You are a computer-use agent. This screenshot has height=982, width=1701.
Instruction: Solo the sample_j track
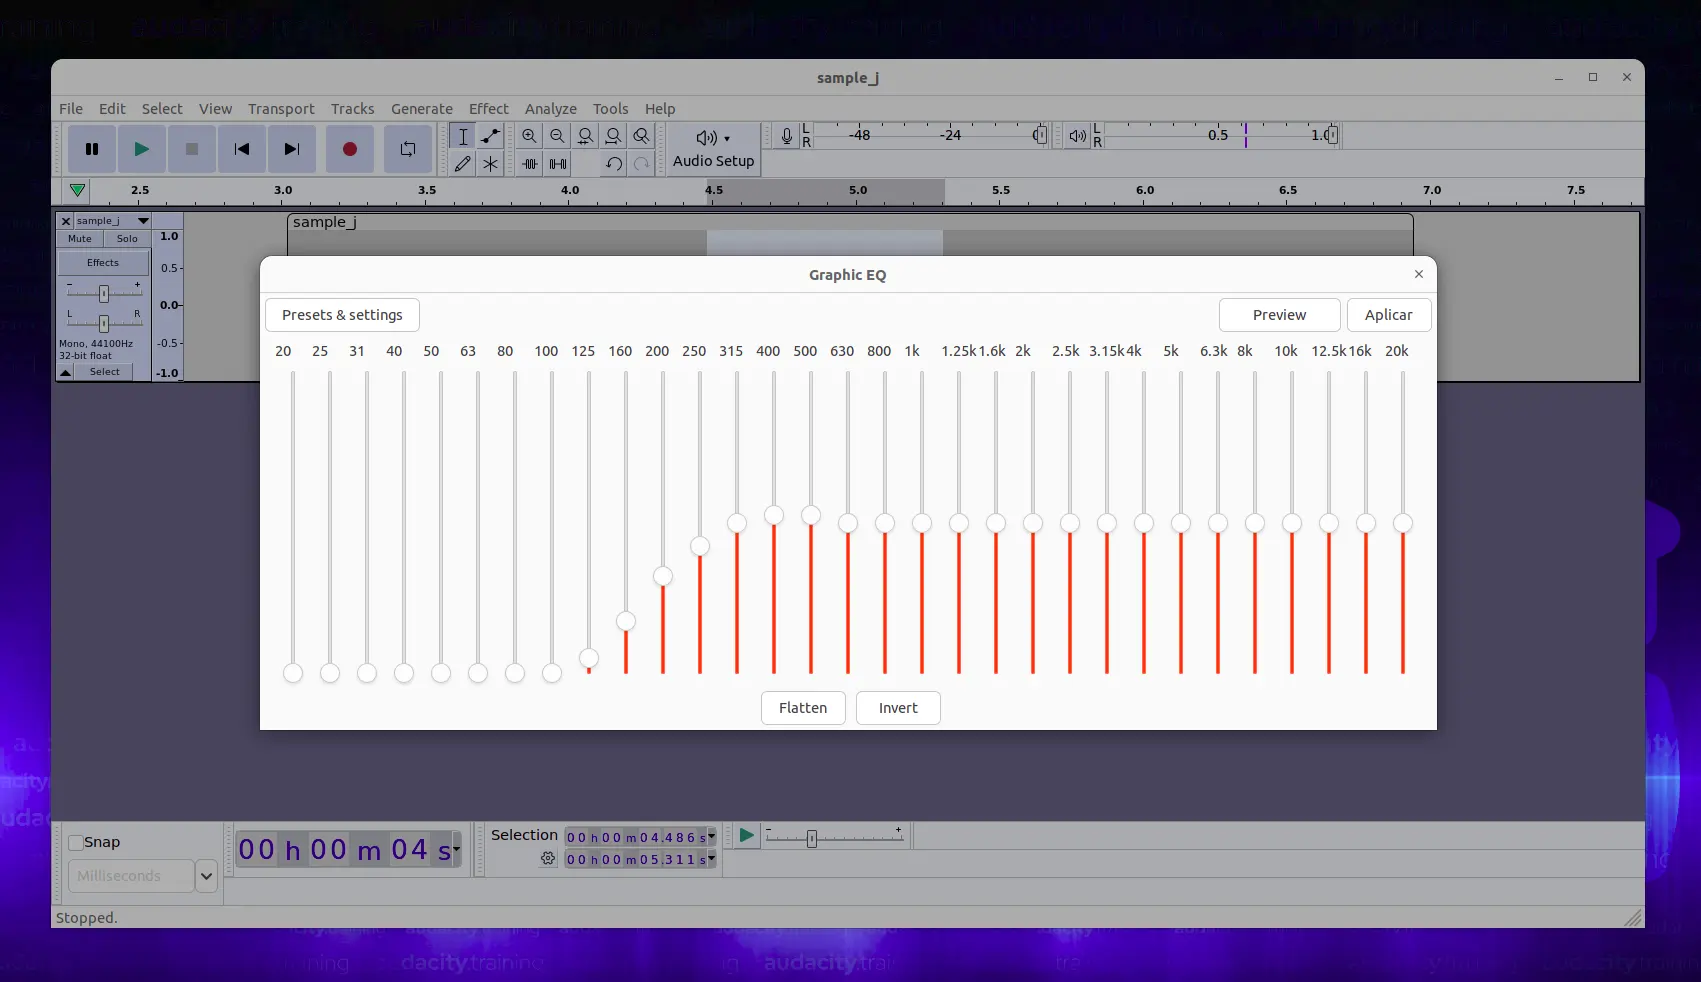(127, 239)
